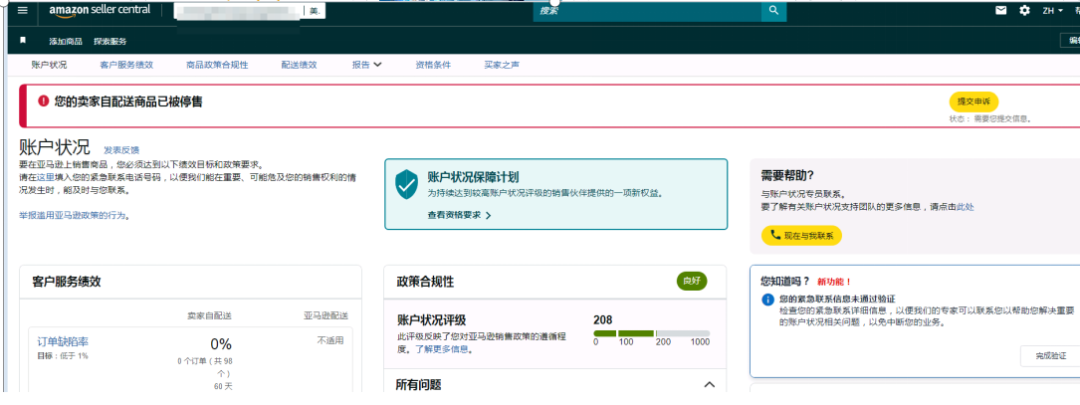Click the 此处 link in help panel
1080x405 pixels.
[965, 207]
